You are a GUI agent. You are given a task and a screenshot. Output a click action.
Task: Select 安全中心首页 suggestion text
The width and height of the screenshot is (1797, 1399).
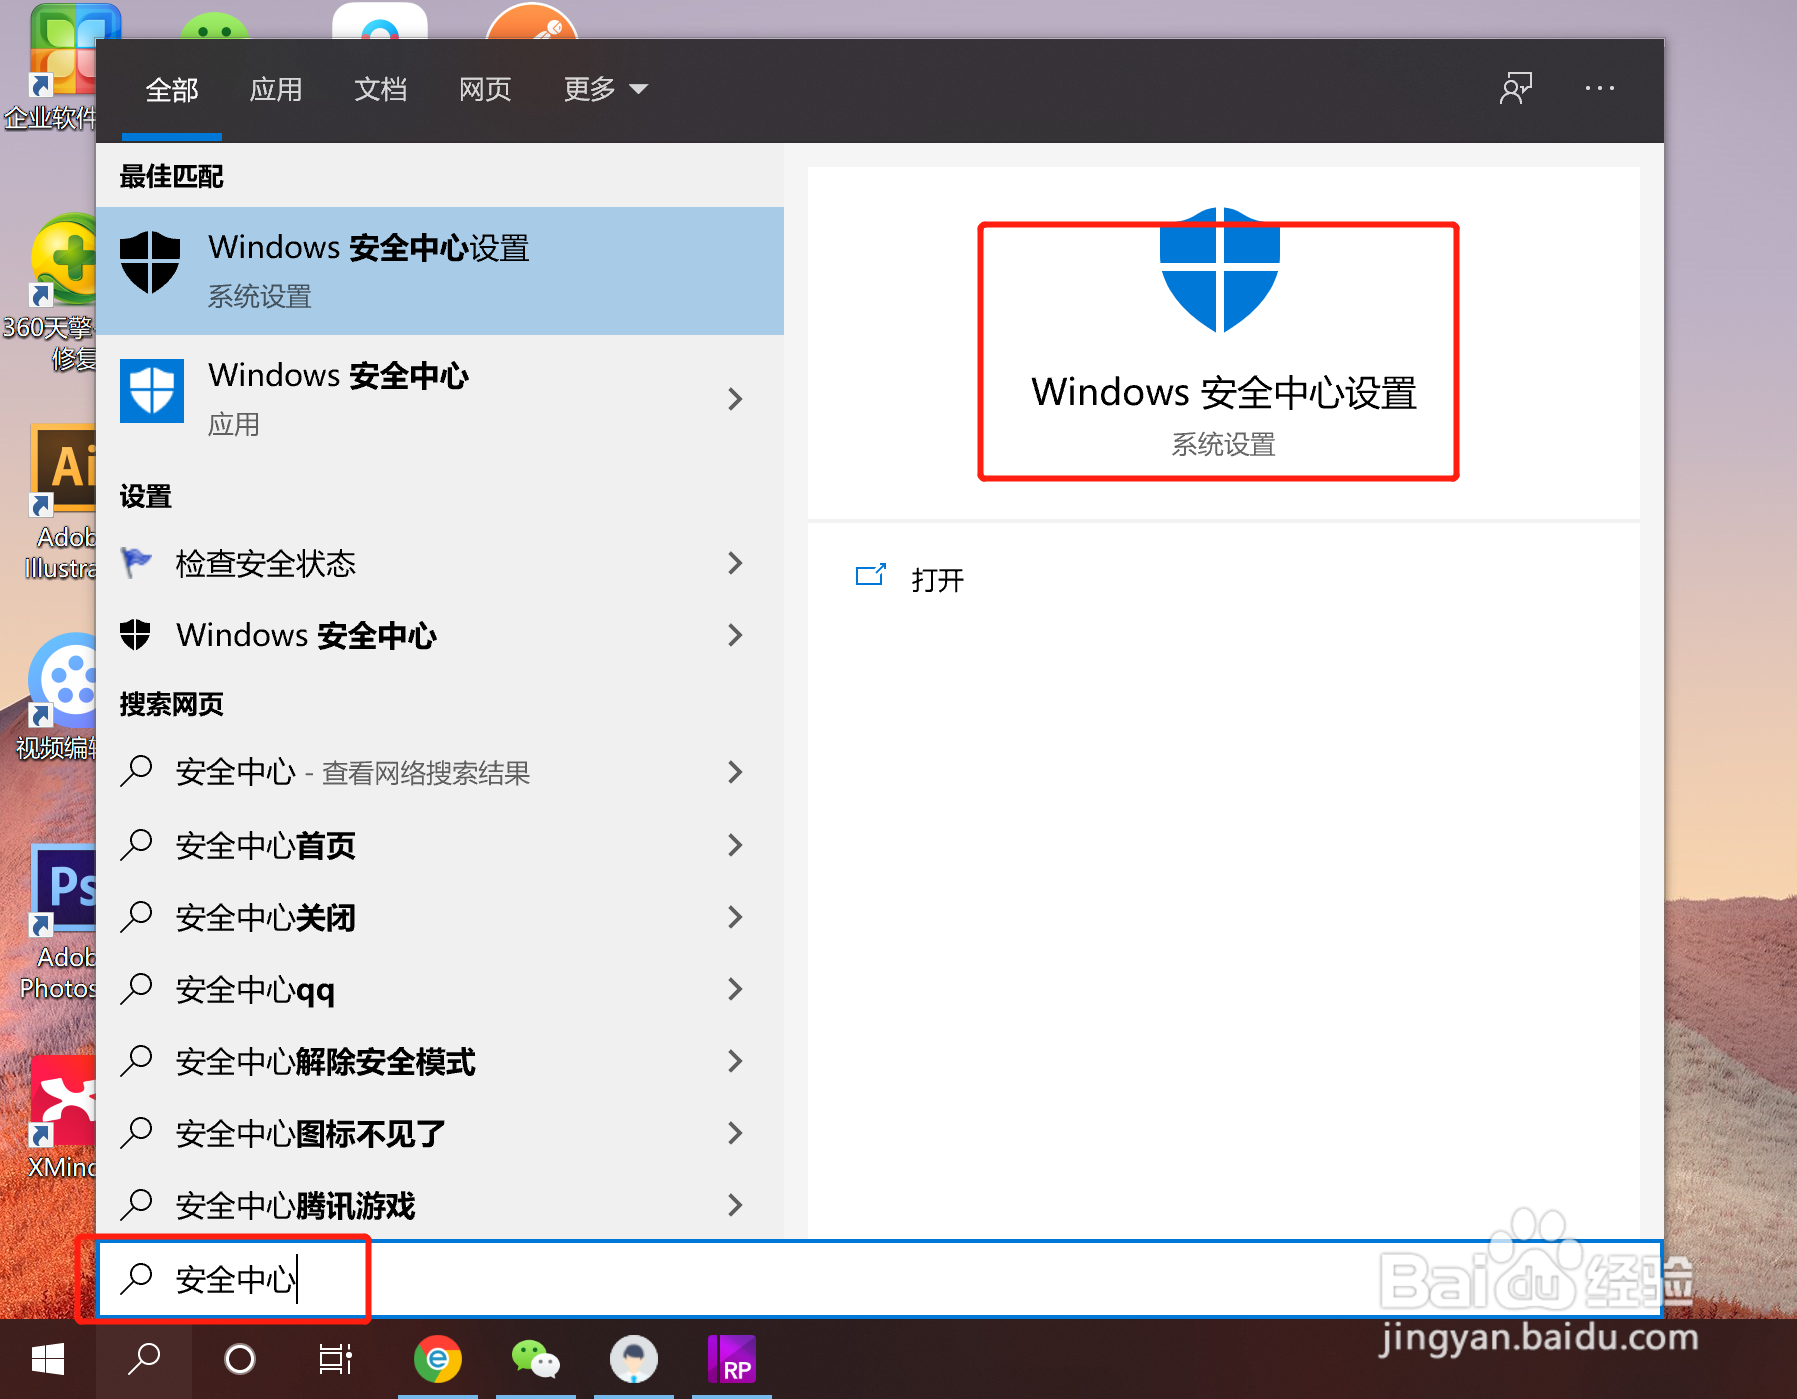click(266, 845)
